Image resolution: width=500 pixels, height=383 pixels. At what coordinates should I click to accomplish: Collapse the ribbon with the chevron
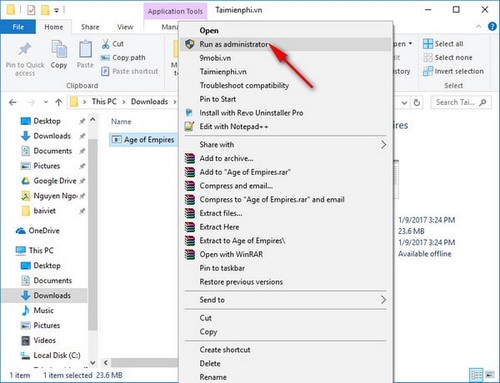point(479,27)
